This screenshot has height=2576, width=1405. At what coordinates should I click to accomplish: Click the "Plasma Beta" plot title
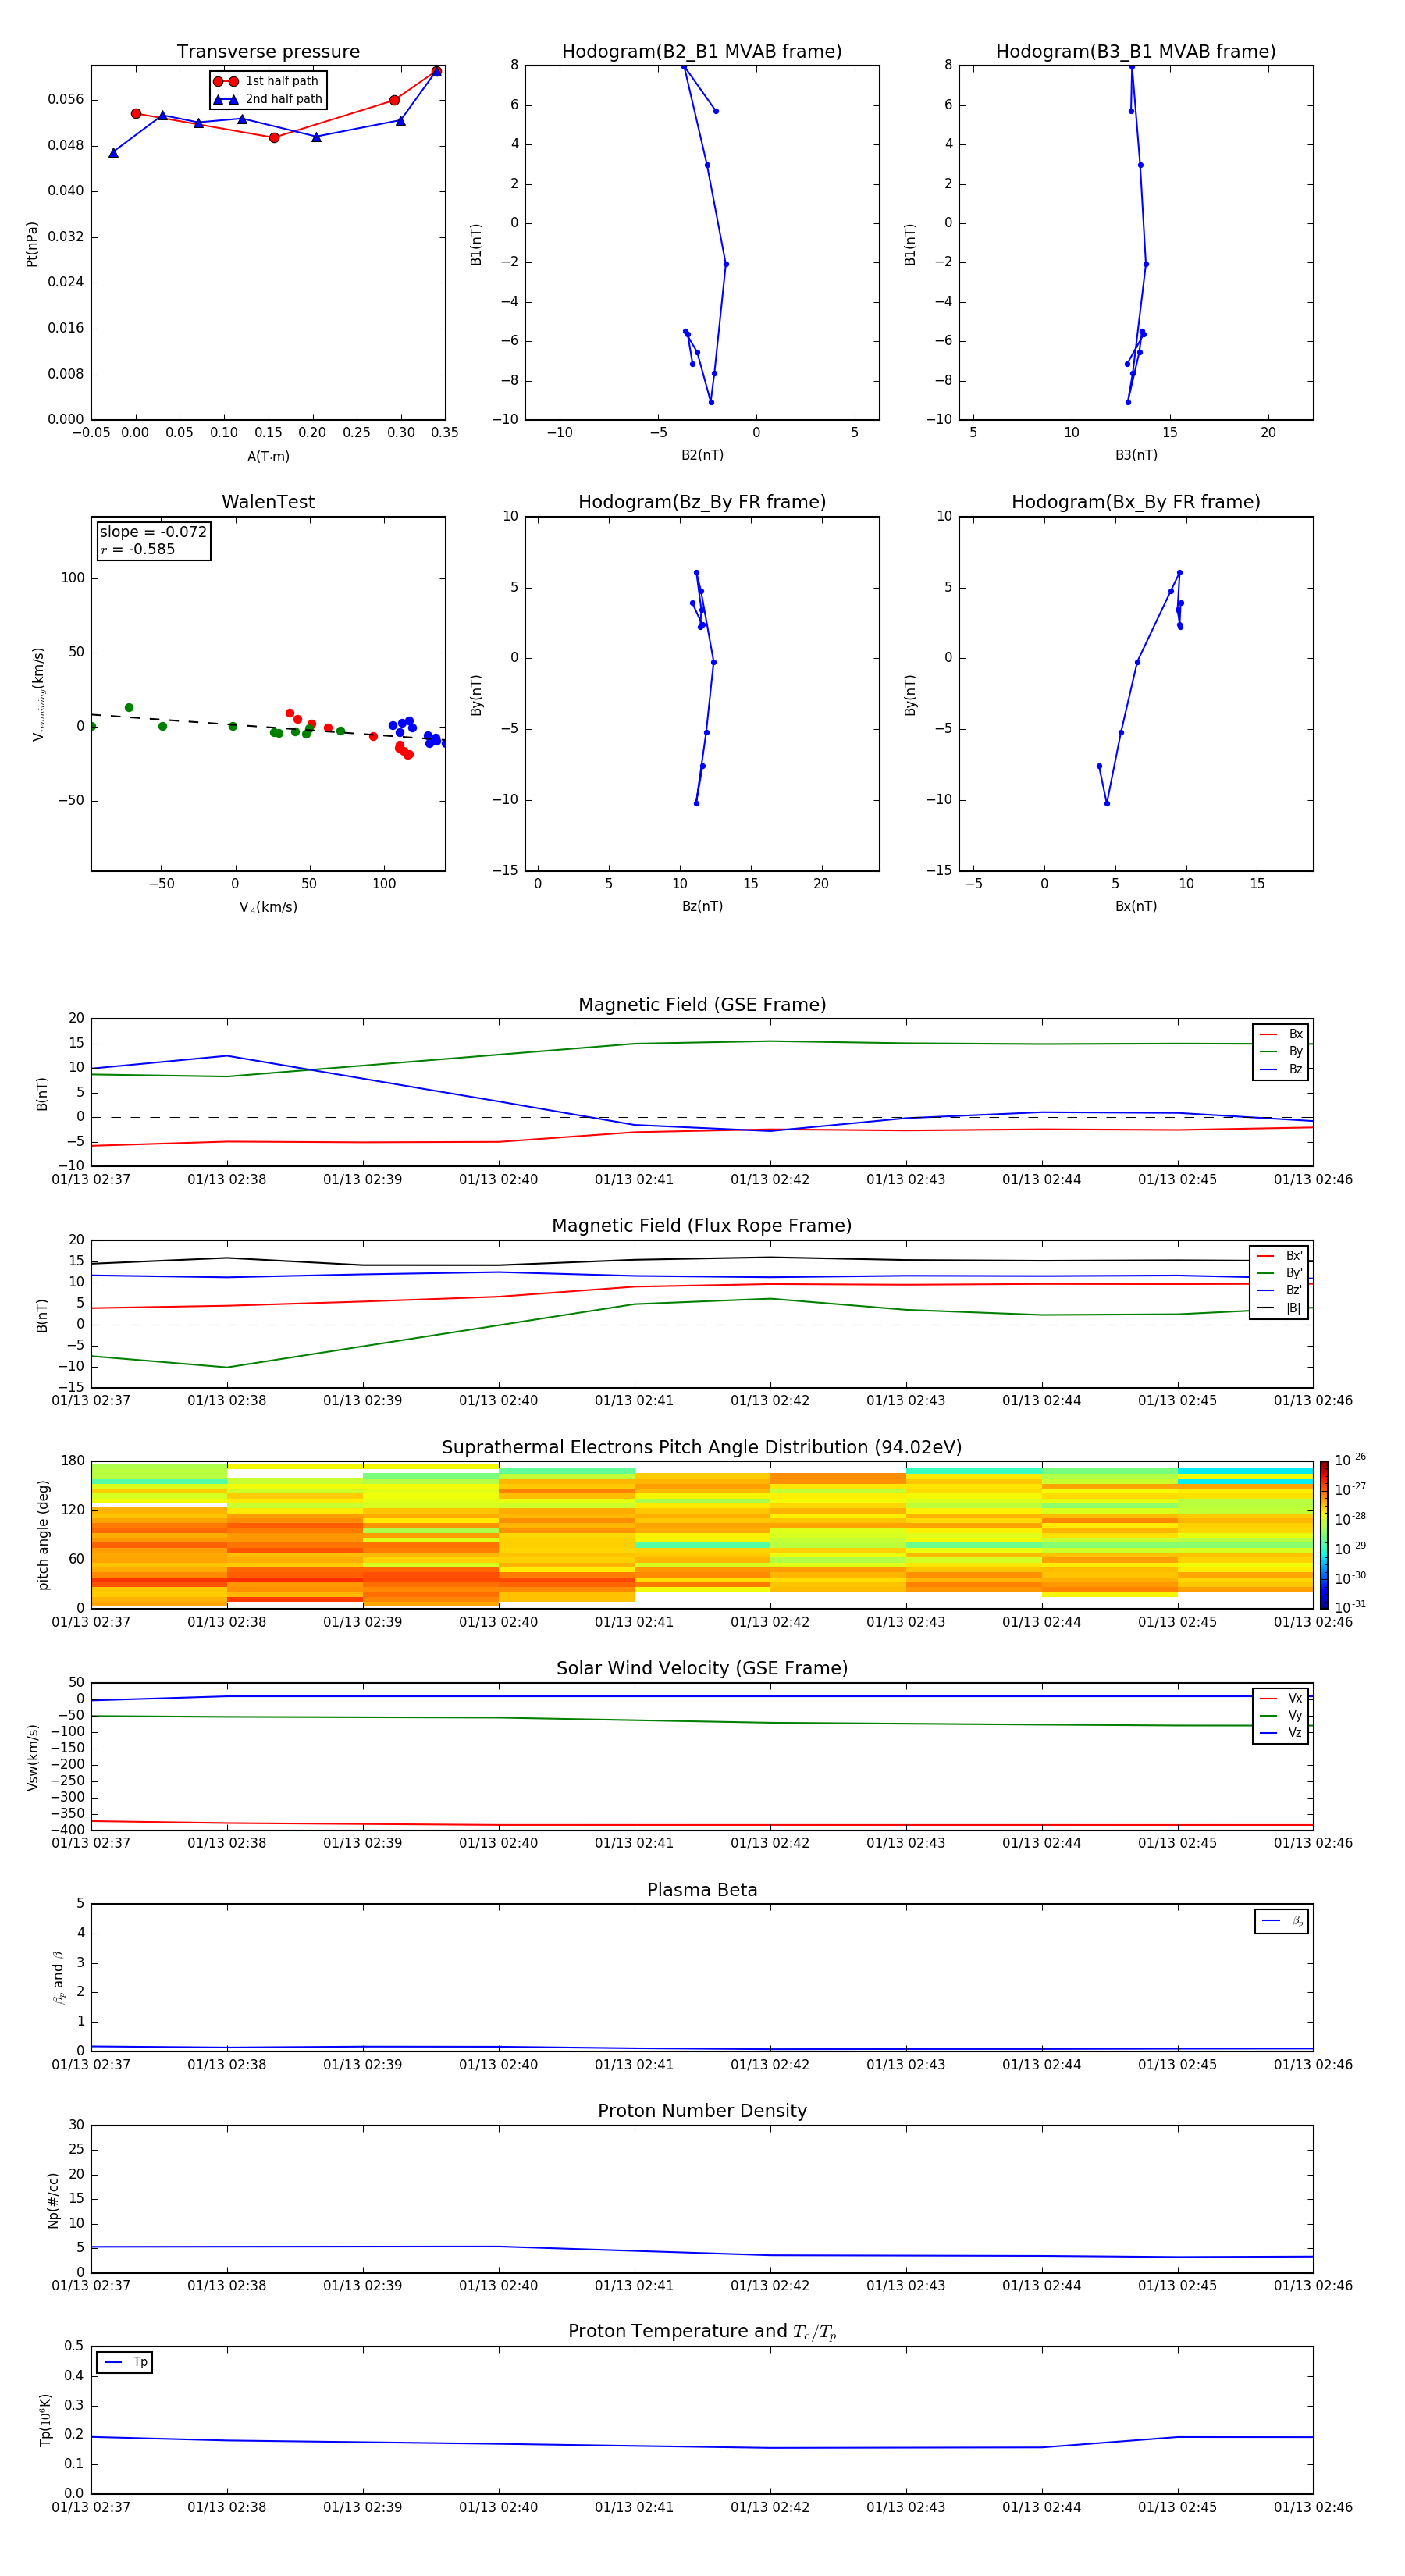(702, 1890)
